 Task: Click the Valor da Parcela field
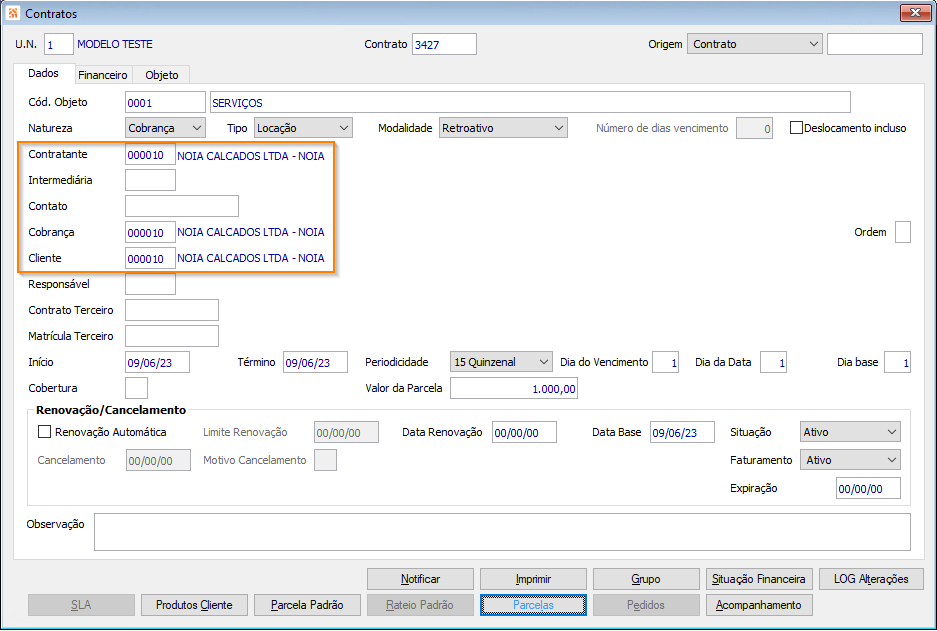point(514,388)
